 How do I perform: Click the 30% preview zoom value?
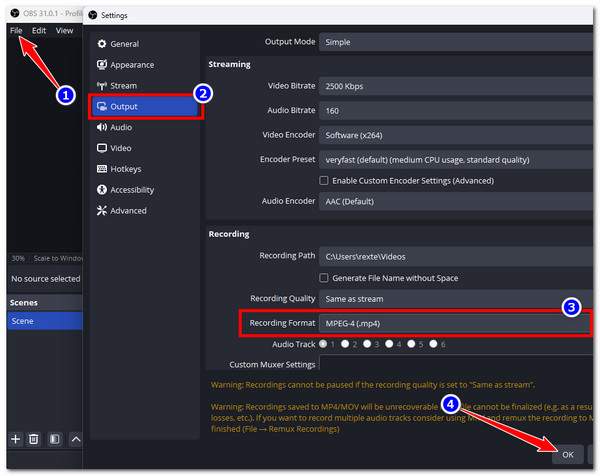[x=18, y=259]
